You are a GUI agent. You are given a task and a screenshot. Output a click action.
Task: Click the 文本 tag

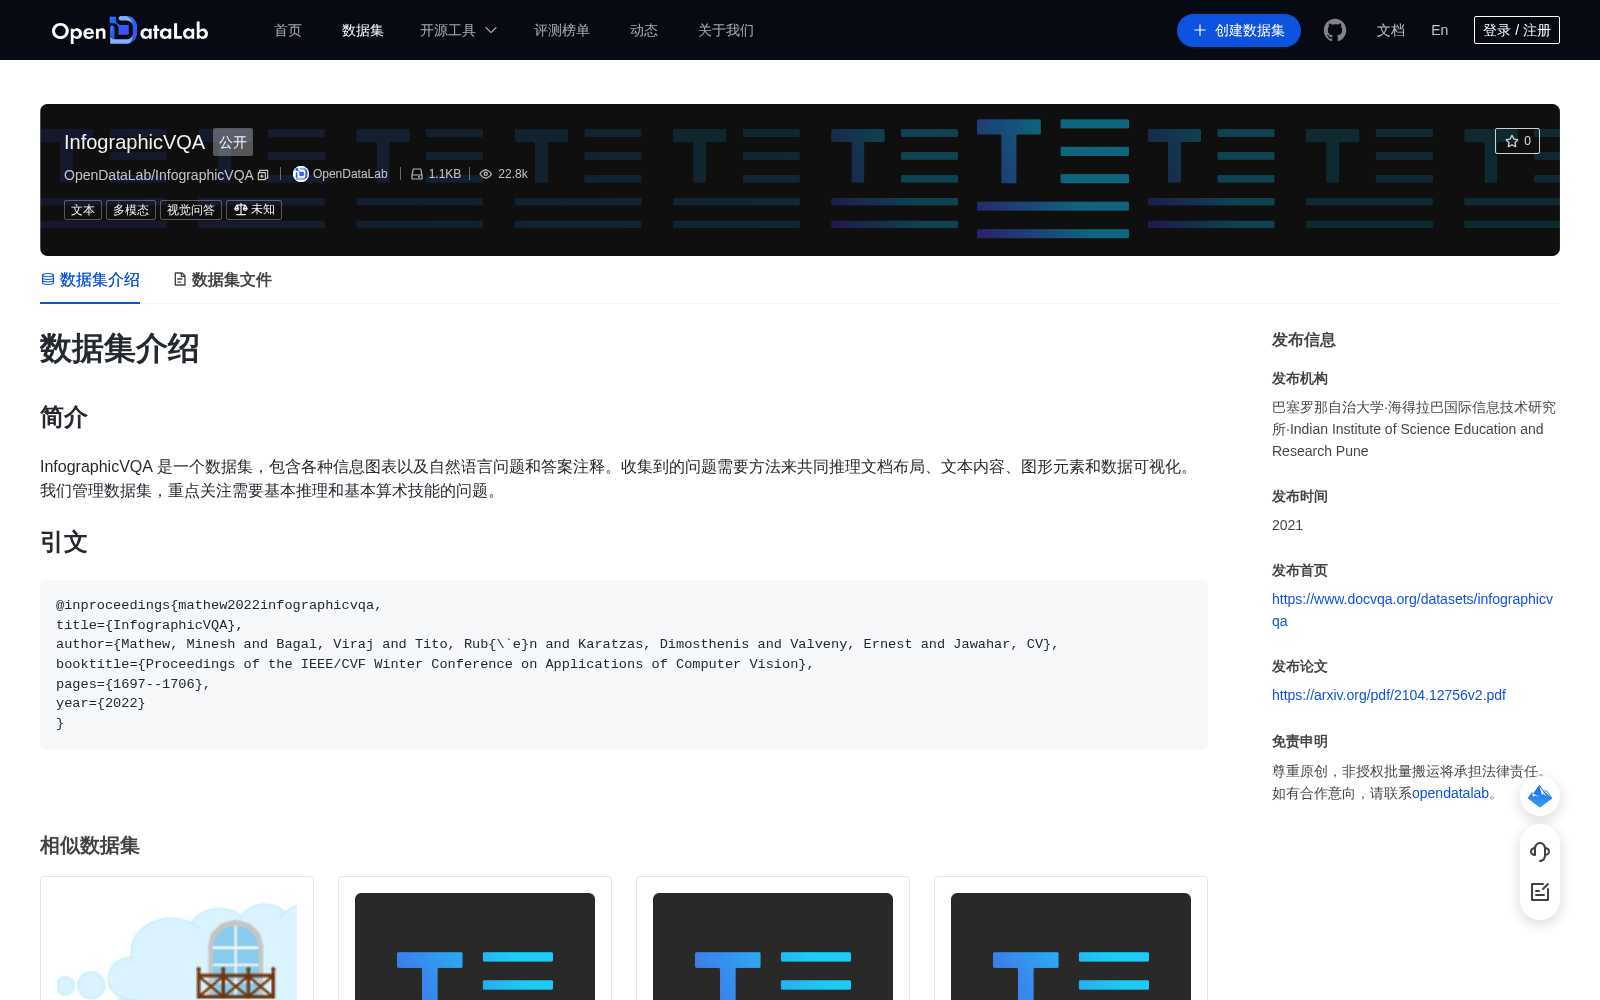point(83,210)
